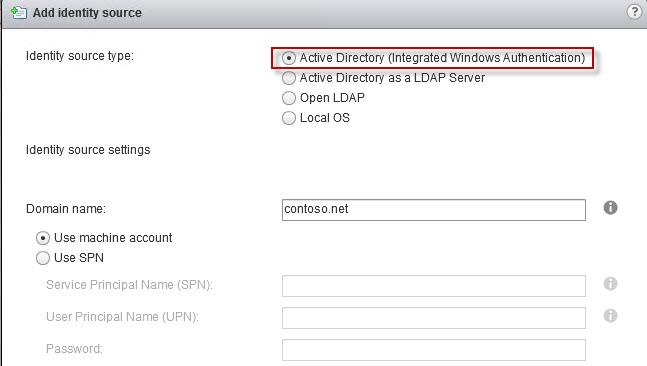Click the Add identity source title text
This screenshot has height=366, width=647.
pyautogui.click(x=87, y=13)
